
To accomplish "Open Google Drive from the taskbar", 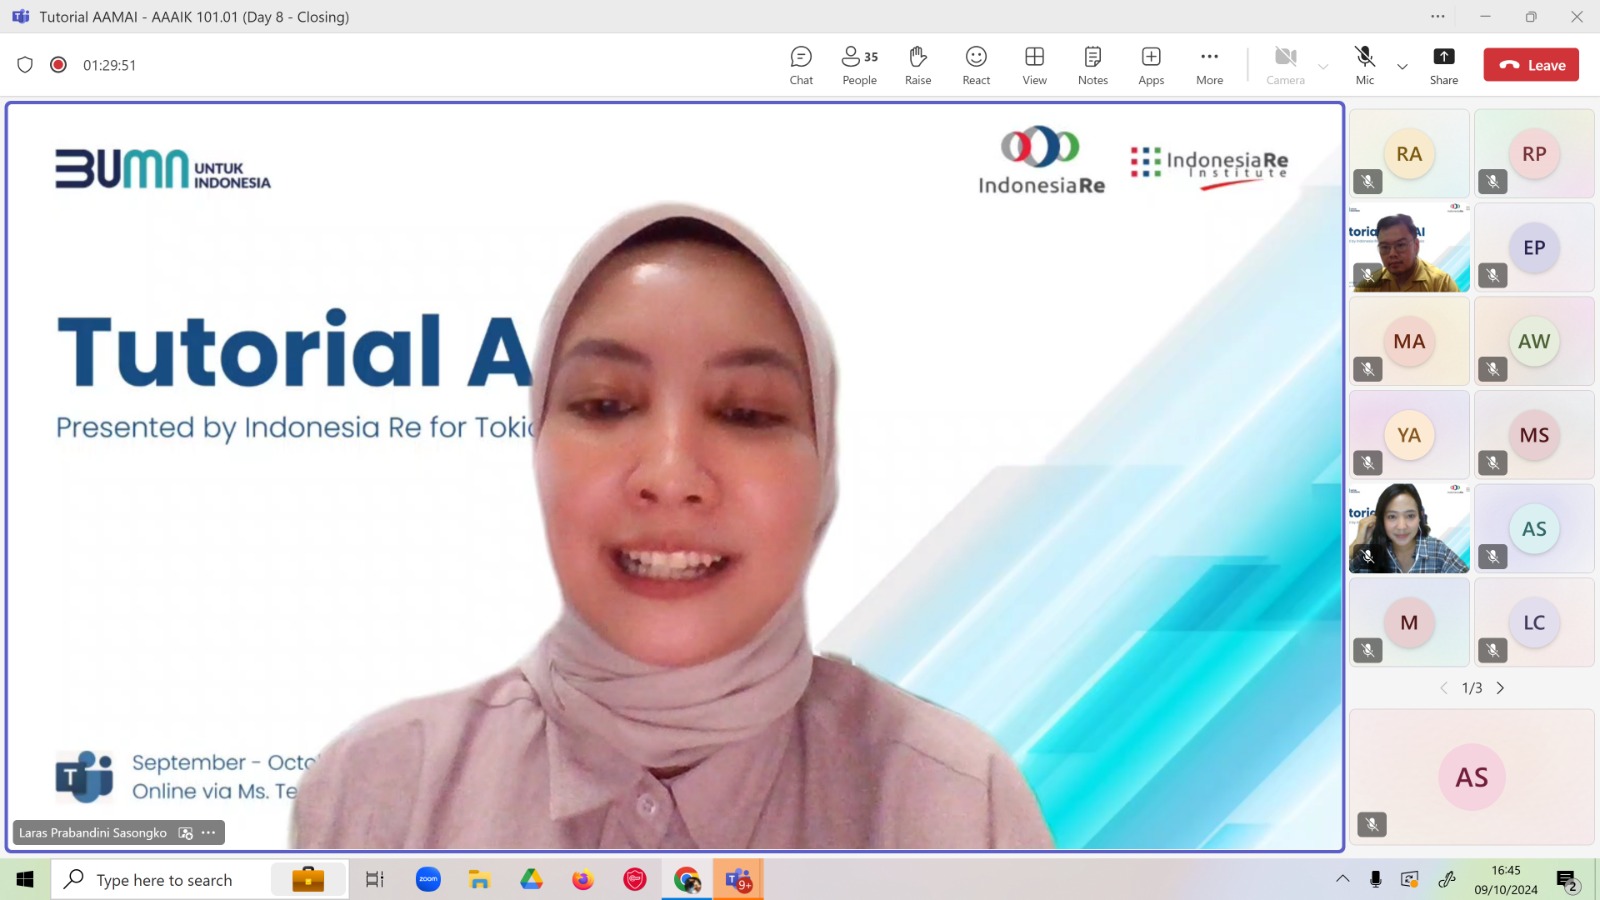I will point(531,879).
